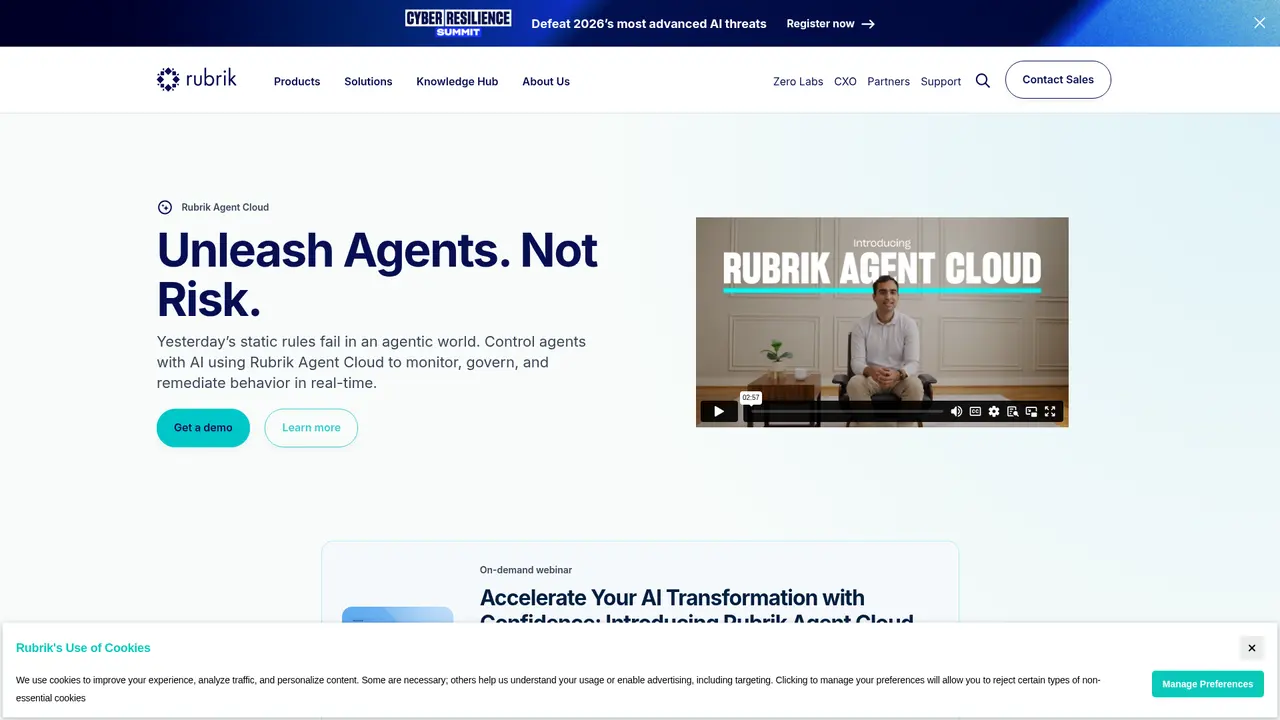1280x720 pixels.
Task: Click the "Rubrik's Use of Cookies" heading
Action: [83, 648]
